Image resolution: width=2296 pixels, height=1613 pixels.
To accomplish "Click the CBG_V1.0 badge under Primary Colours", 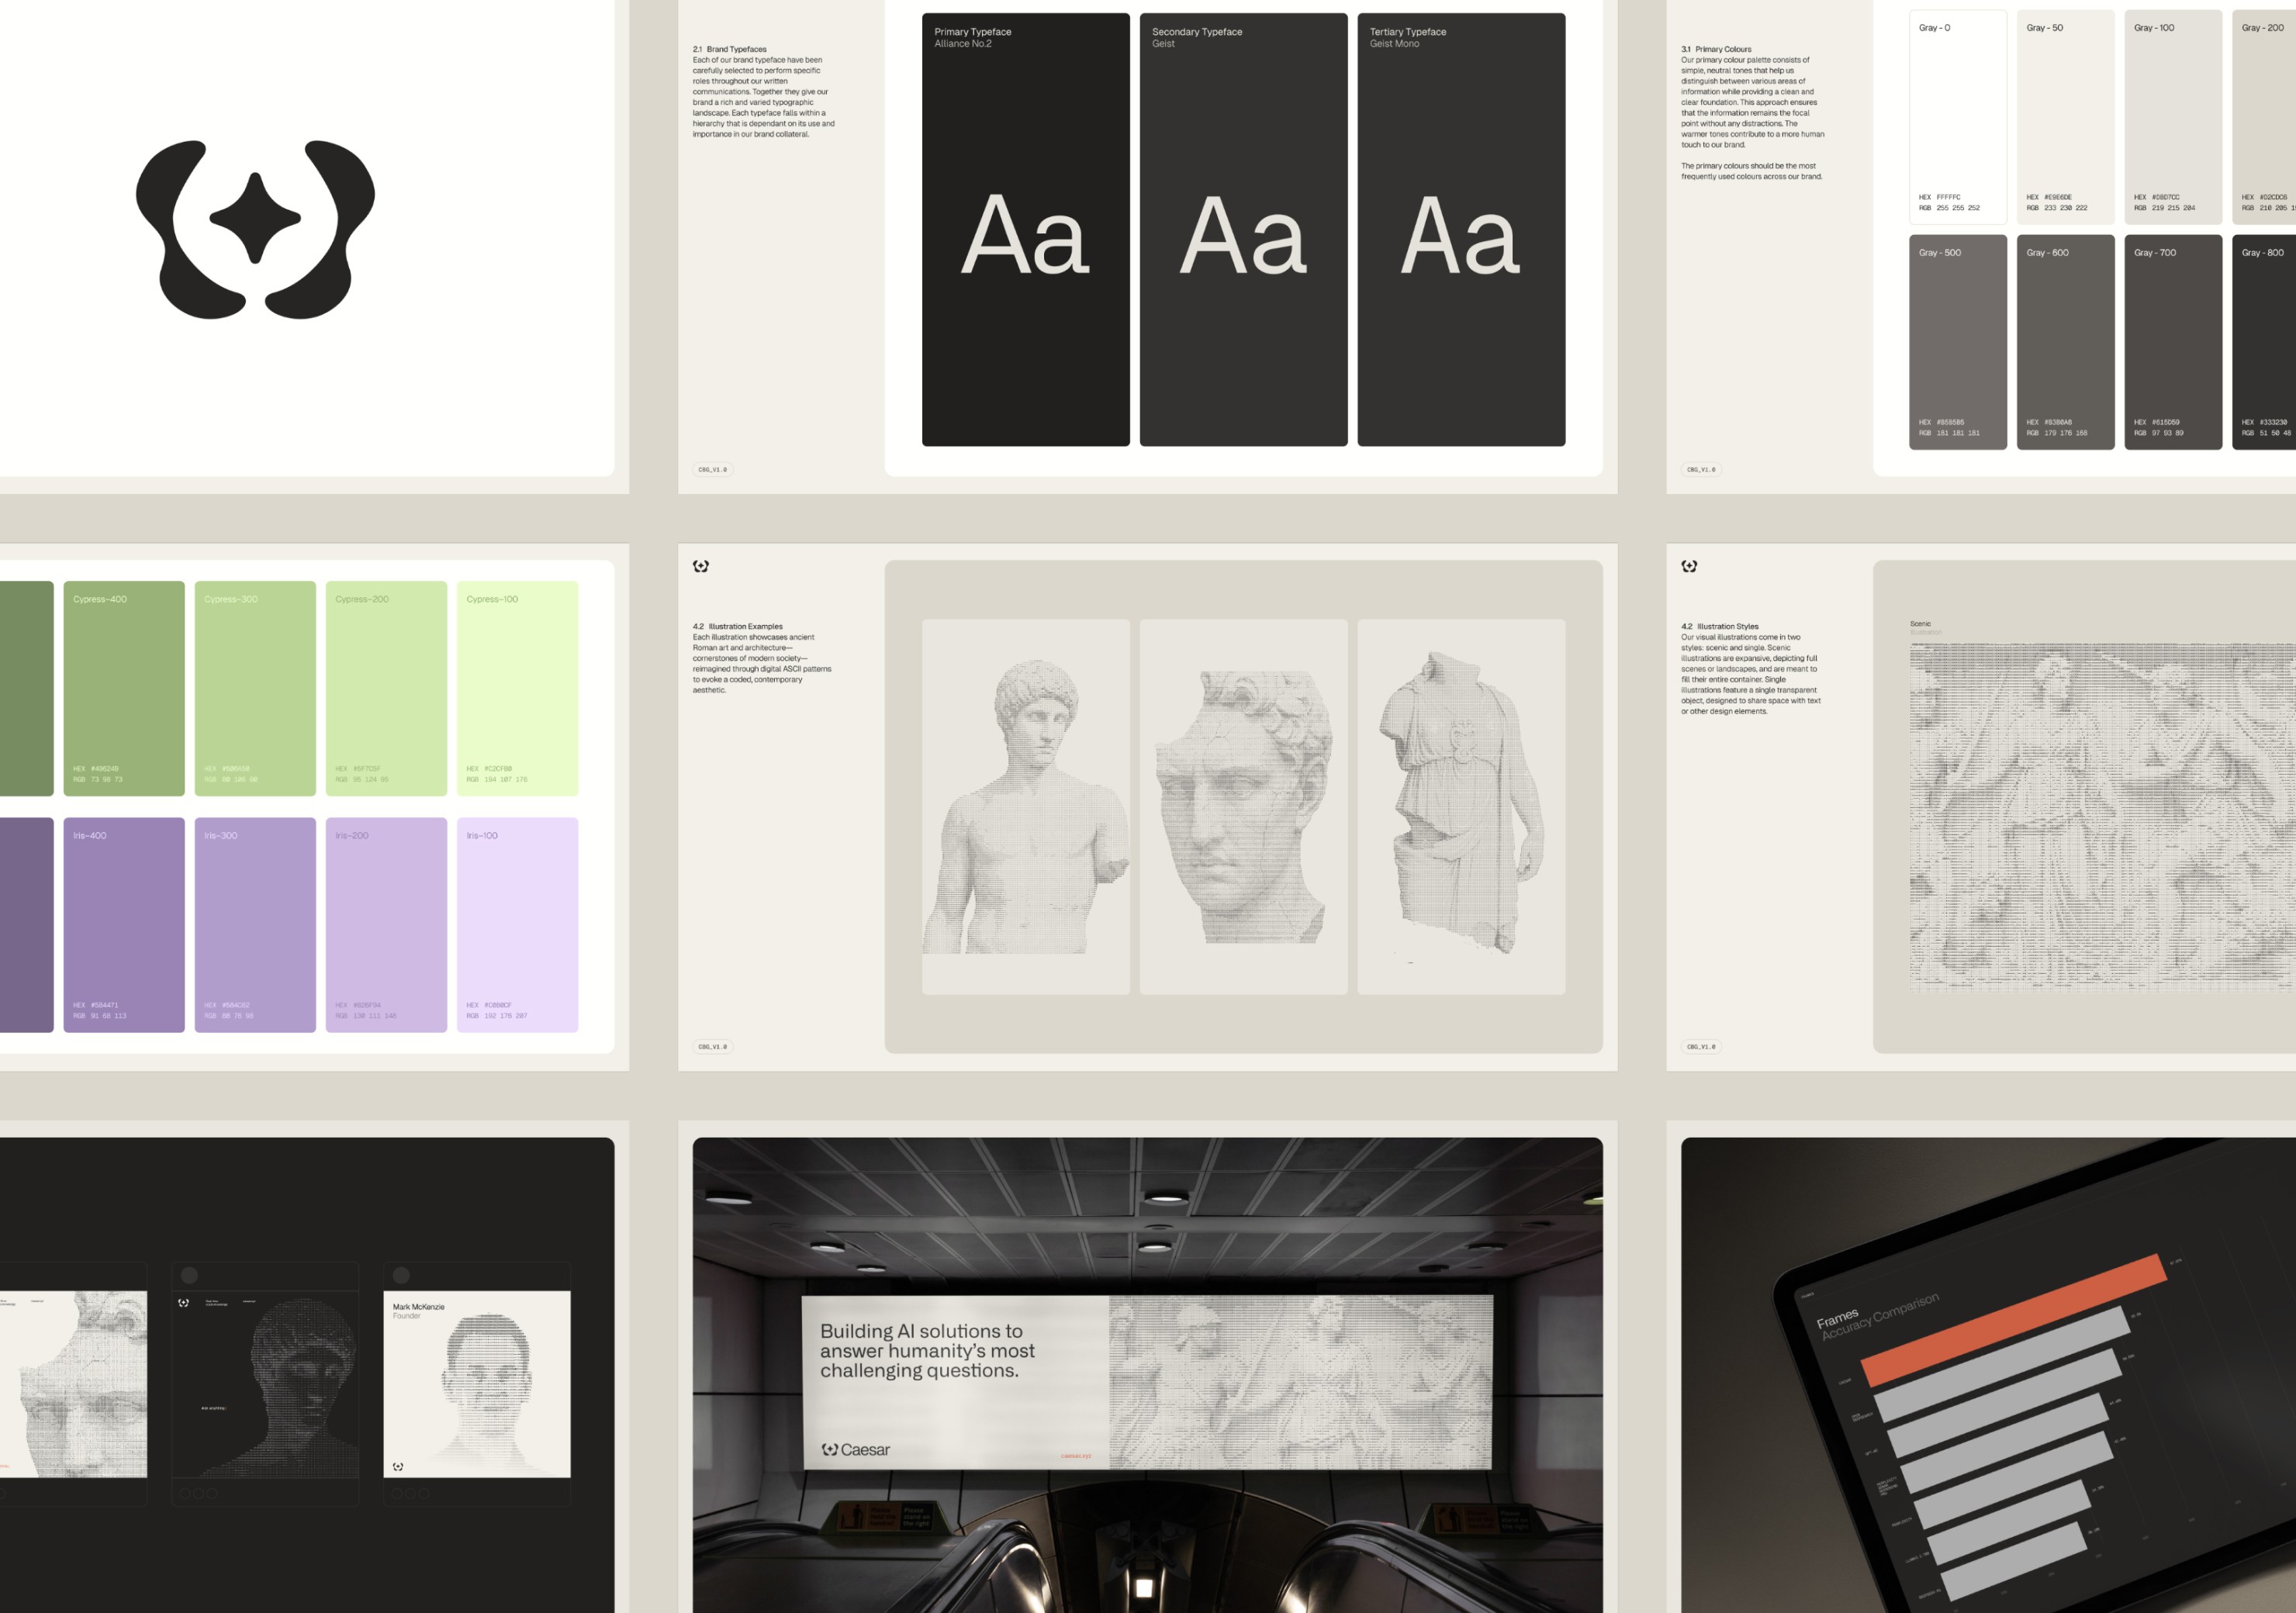I will [1701, 469].
